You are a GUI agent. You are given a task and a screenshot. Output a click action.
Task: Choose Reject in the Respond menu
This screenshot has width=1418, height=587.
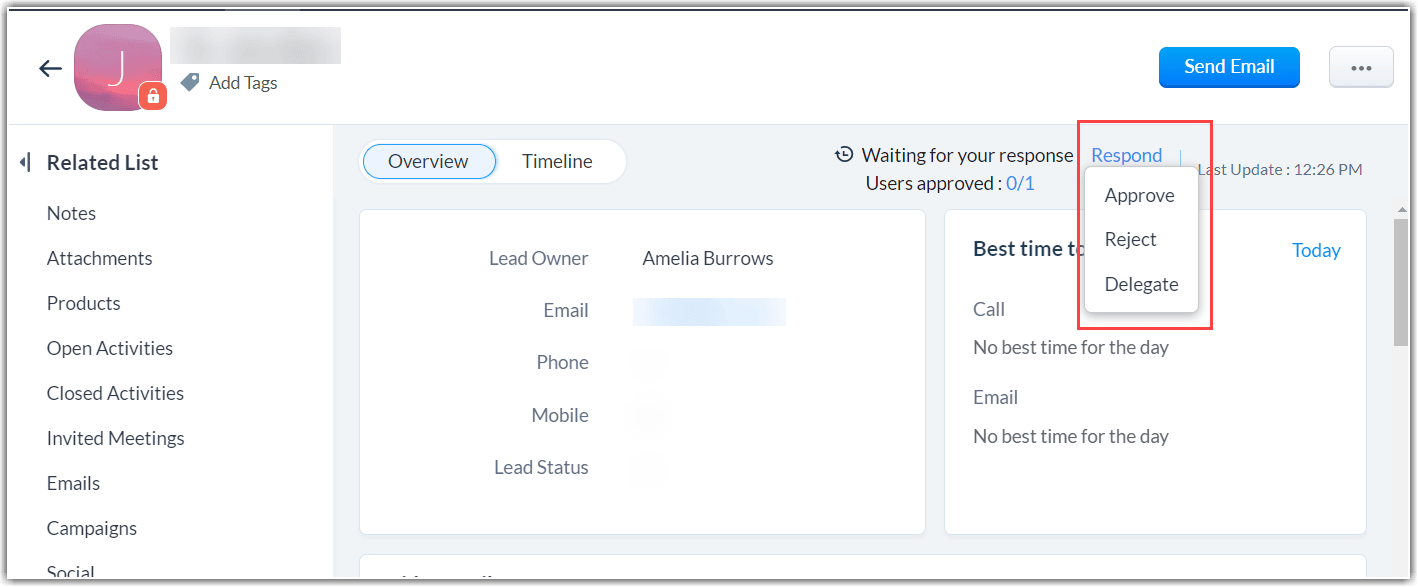pyautogui.click(x=1130, y=239)
